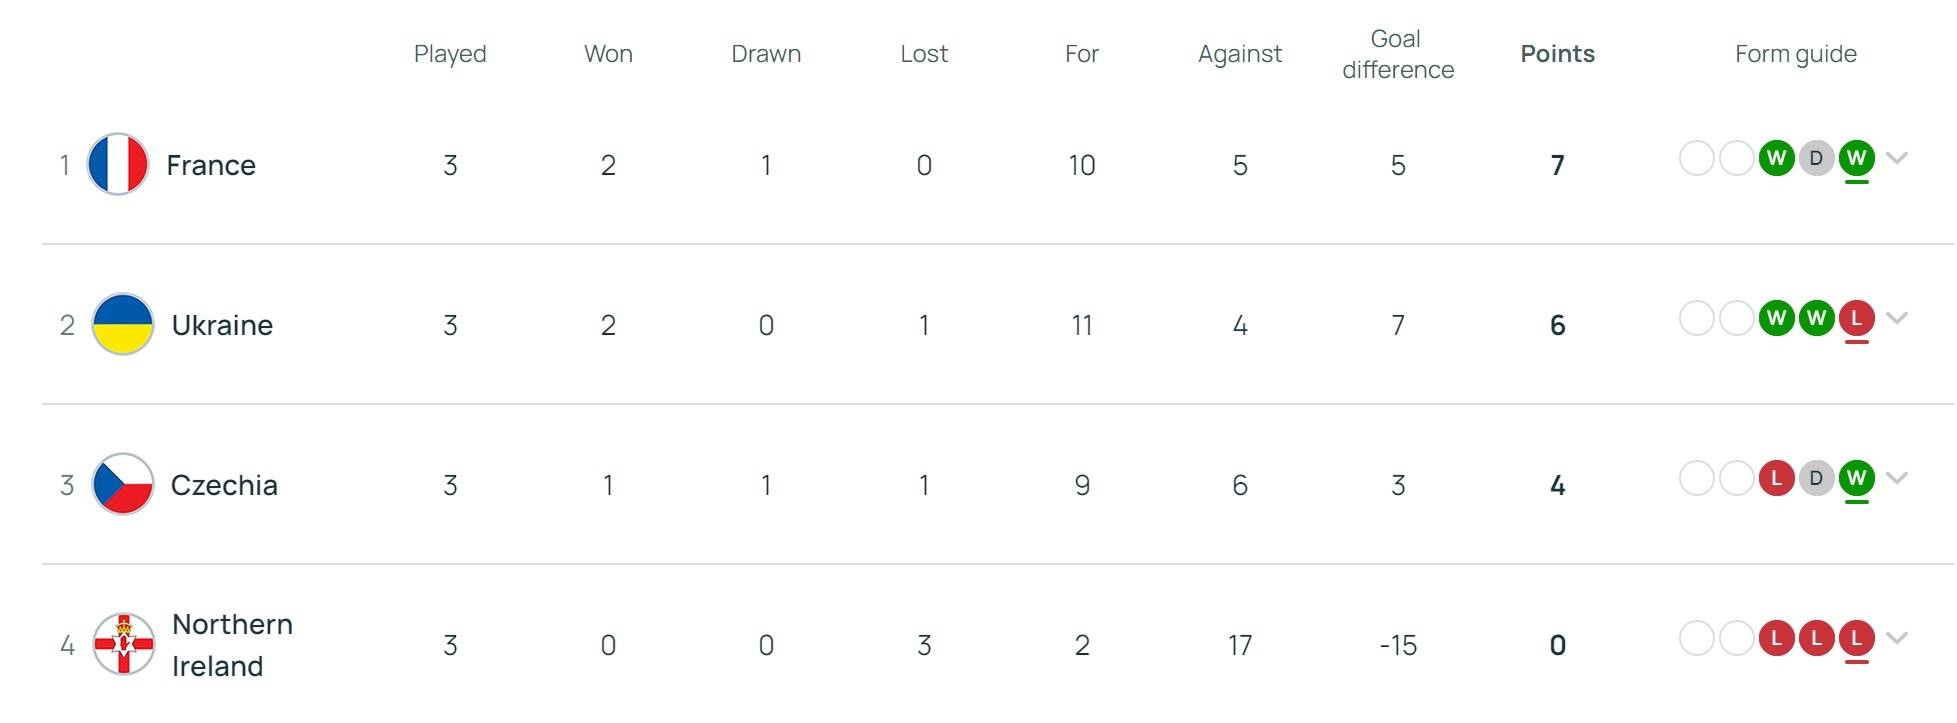
Task: Expand Czechia's form guide chevron
Action: (x=1897, y=478)
